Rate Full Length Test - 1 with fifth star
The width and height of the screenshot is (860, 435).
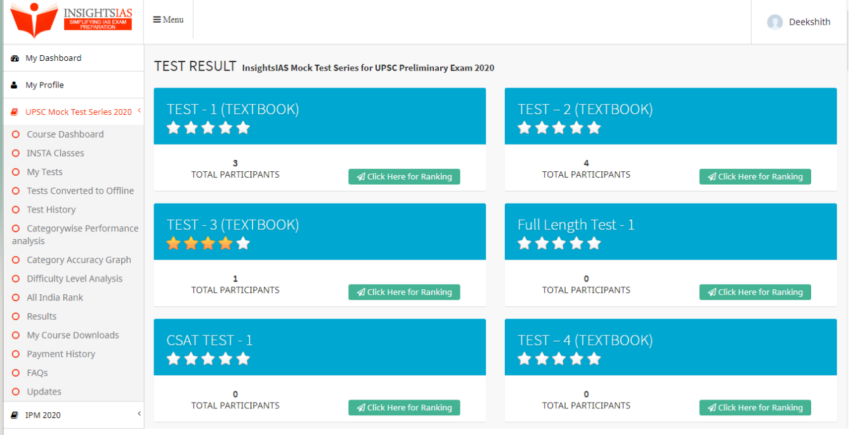coord(594,243)
